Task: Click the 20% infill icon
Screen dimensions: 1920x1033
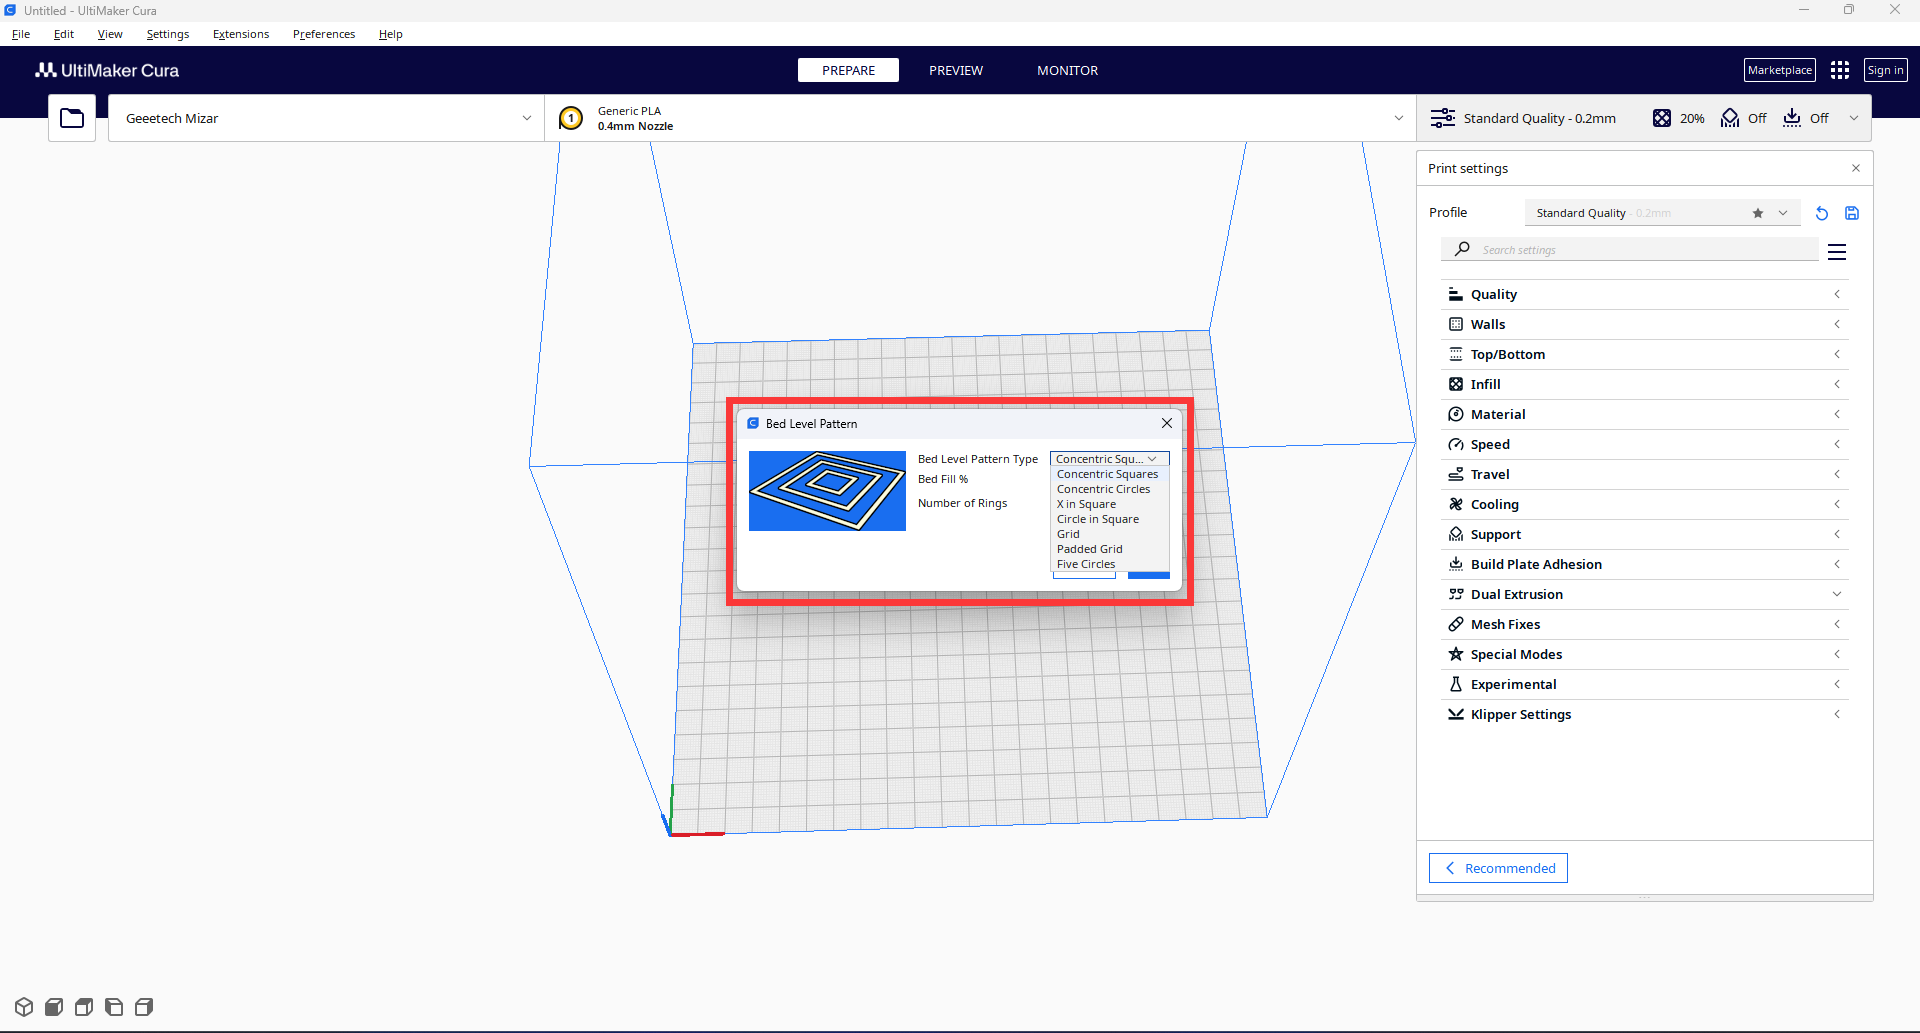Action: [1661, 118]
